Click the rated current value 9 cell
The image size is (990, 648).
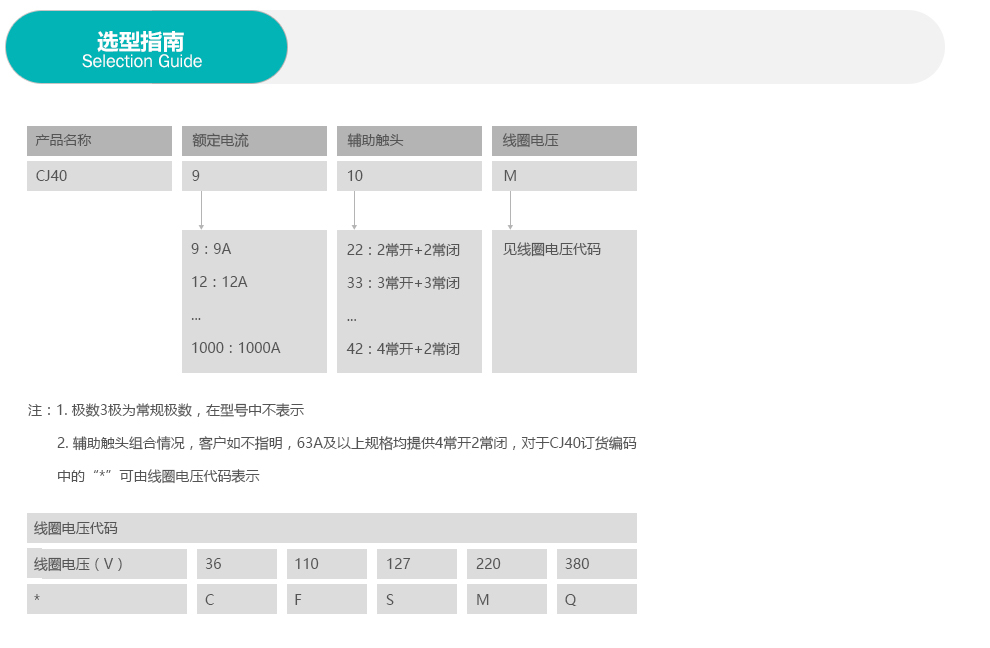[x=254, y=176]
